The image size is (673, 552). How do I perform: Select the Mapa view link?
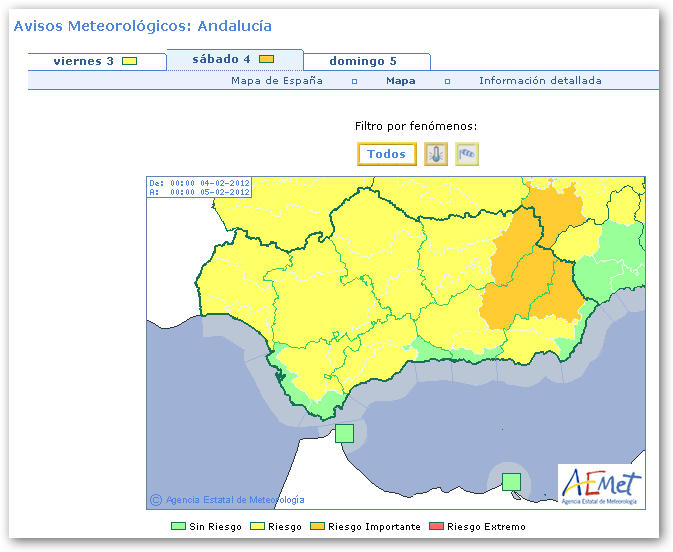tap(401, 81)
